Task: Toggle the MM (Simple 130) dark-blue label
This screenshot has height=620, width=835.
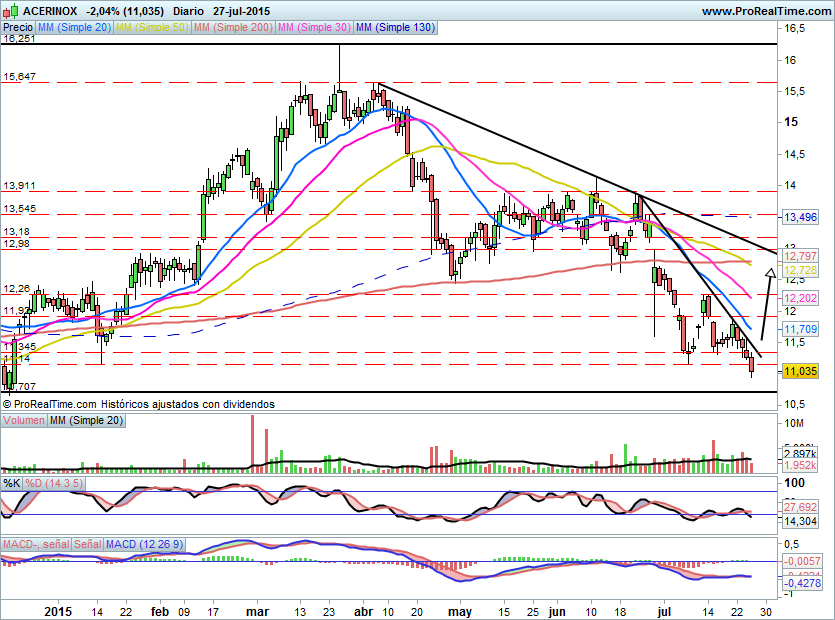Action: [x=396, y=27]
